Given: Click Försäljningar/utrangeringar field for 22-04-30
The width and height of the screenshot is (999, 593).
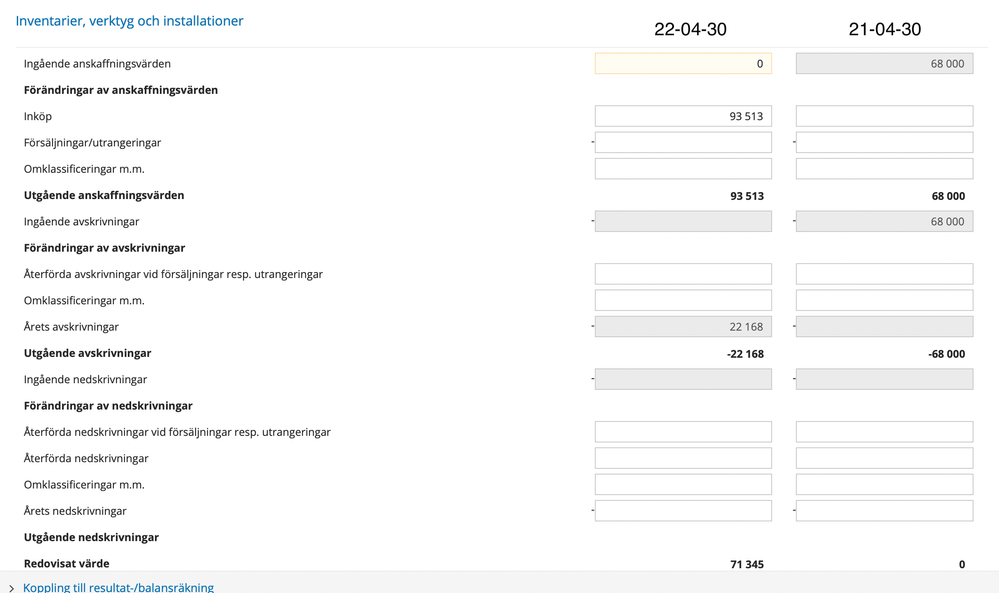Looking at the screenshot, I should pos(683,143).
